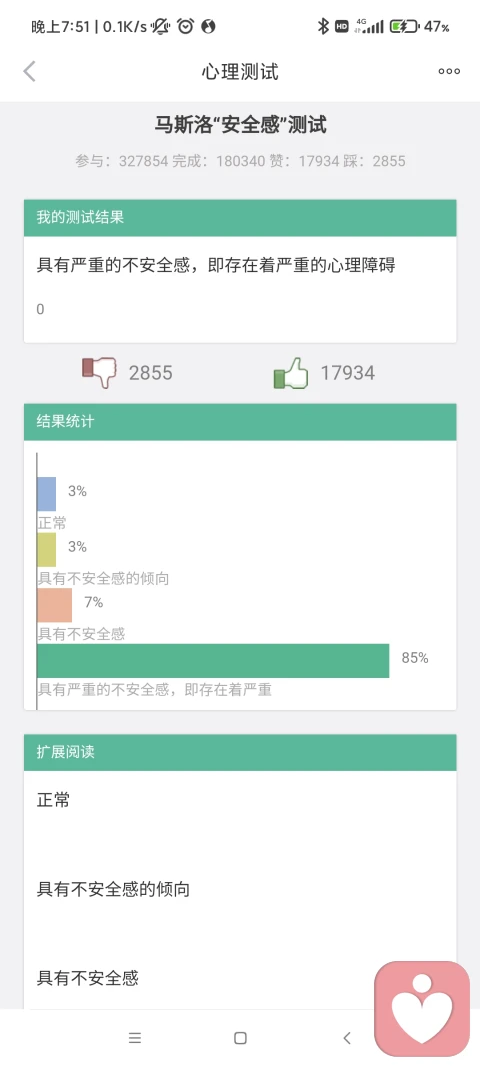This screenshot has width=480, height=1067.
Task: Tap the 我的测试结果 section header
Action: point(240,218)
